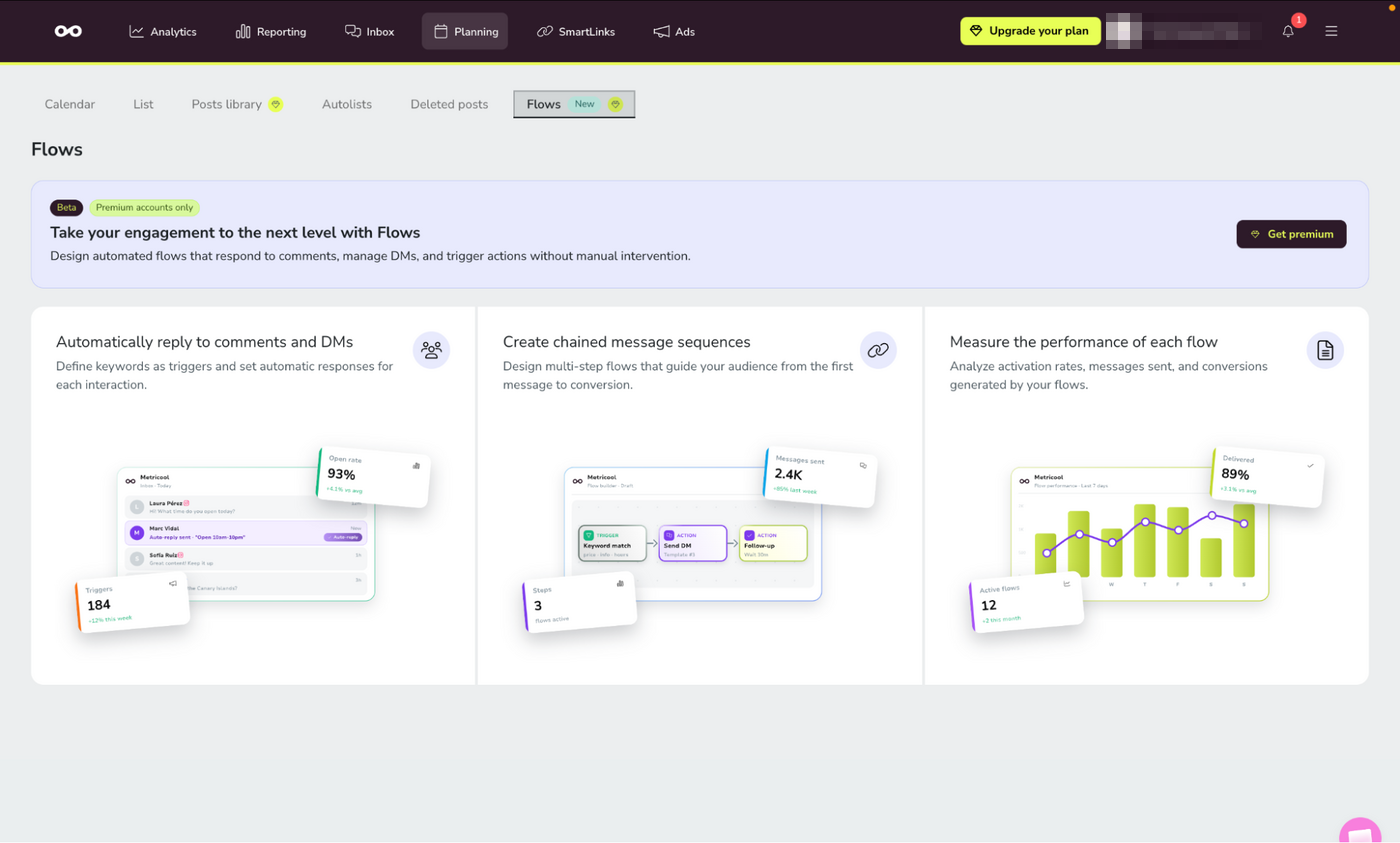Click the chain link icon on the sequences card
1400x843 pixels.
click(878, 350)
